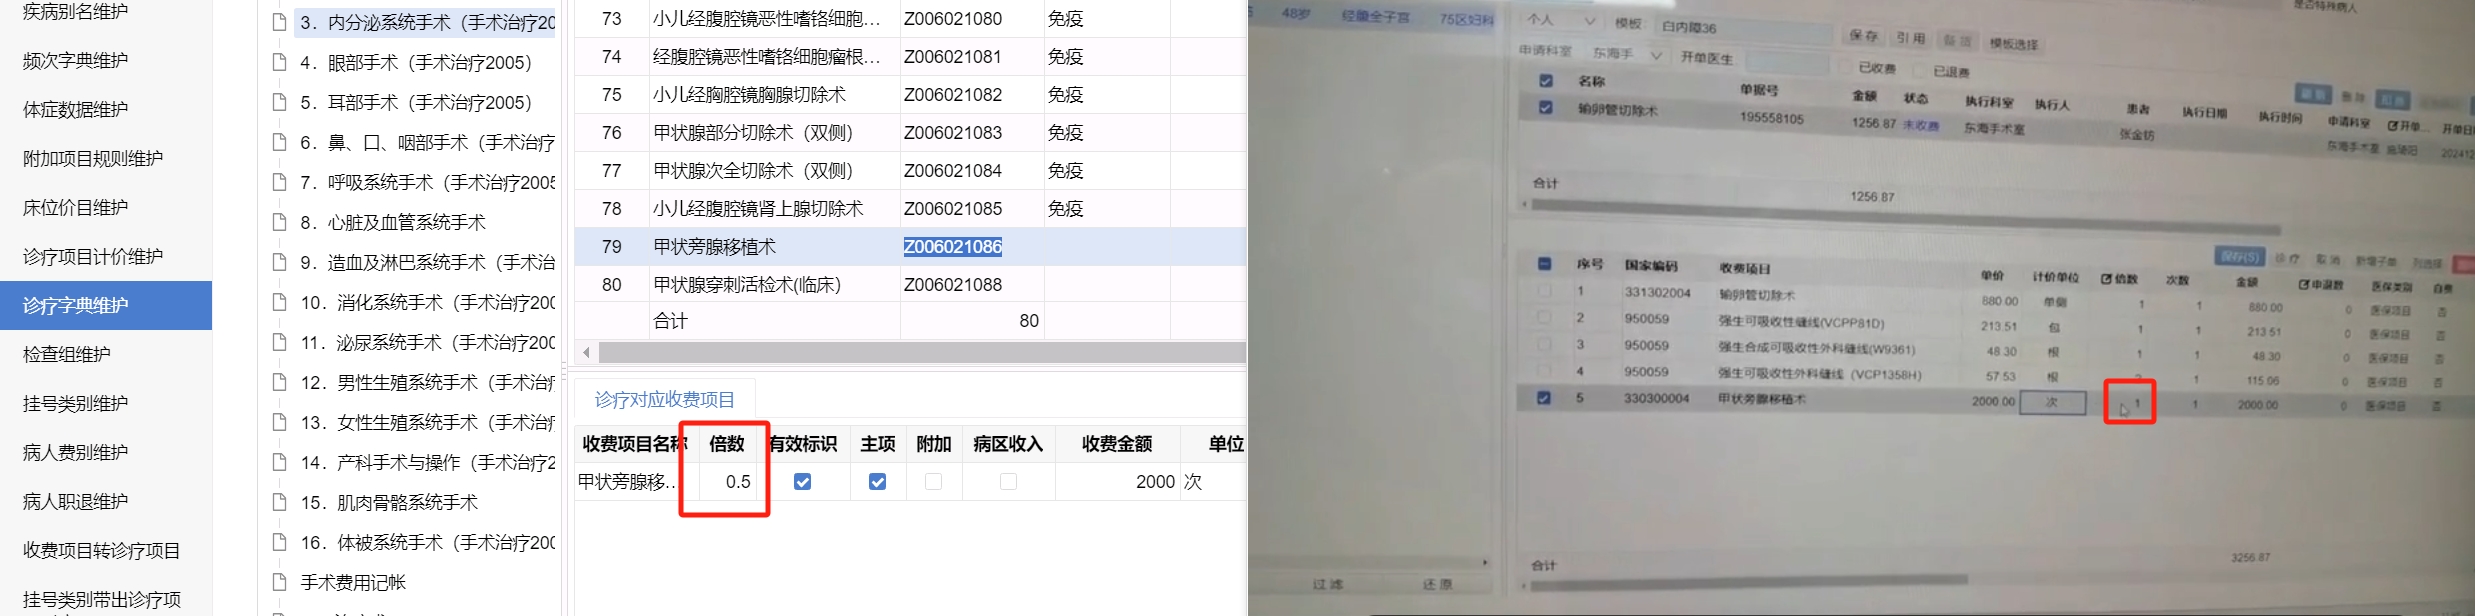
Task: Toggle the select-all checkbox next to 名称 header
Action: coord(1546,80)
